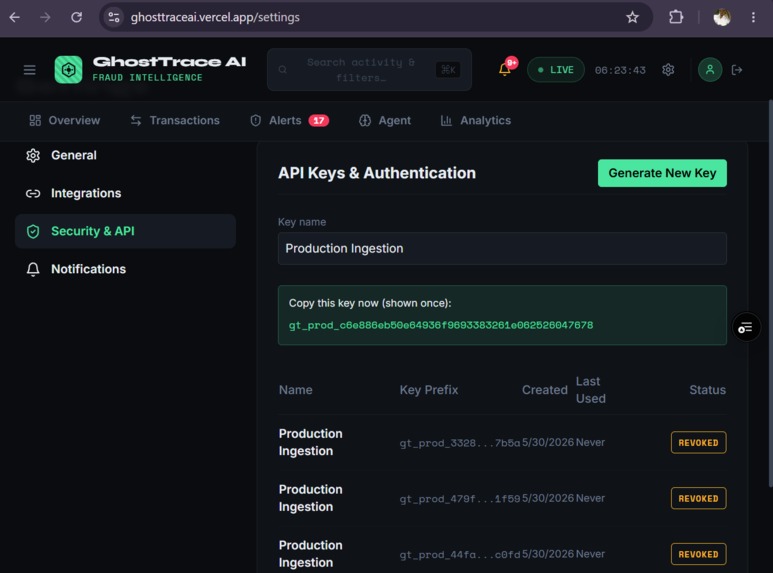Open browser extensions puzzle icon
The height and width of the screenshot is (573, 773).
tap(676, 17)
